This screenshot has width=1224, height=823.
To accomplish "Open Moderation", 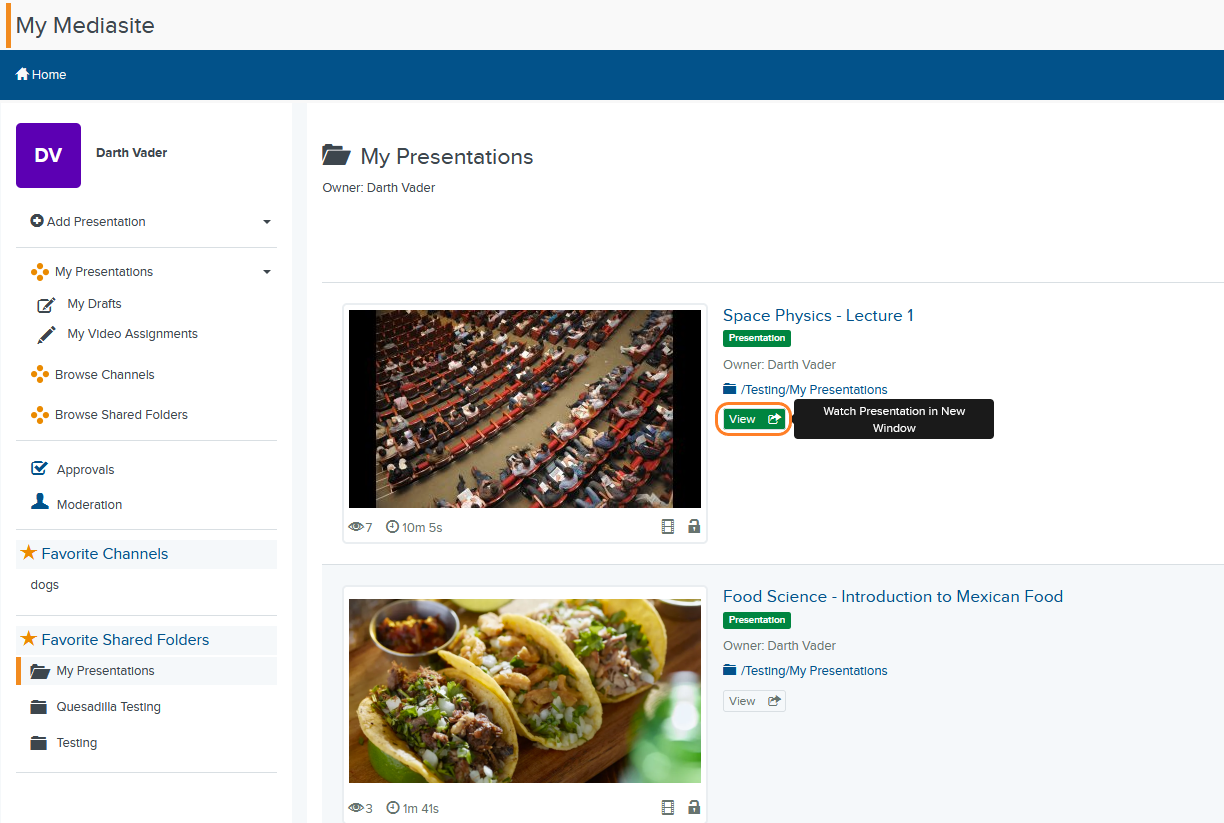I will (89, 505).
